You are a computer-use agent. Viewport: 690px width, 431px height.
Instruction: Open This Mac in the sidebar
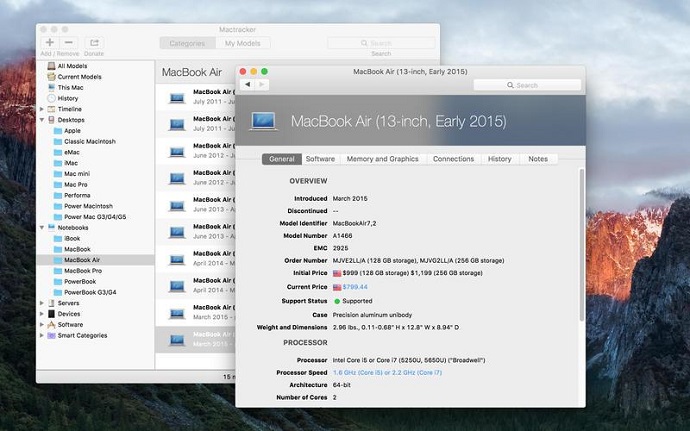(71, 88)
